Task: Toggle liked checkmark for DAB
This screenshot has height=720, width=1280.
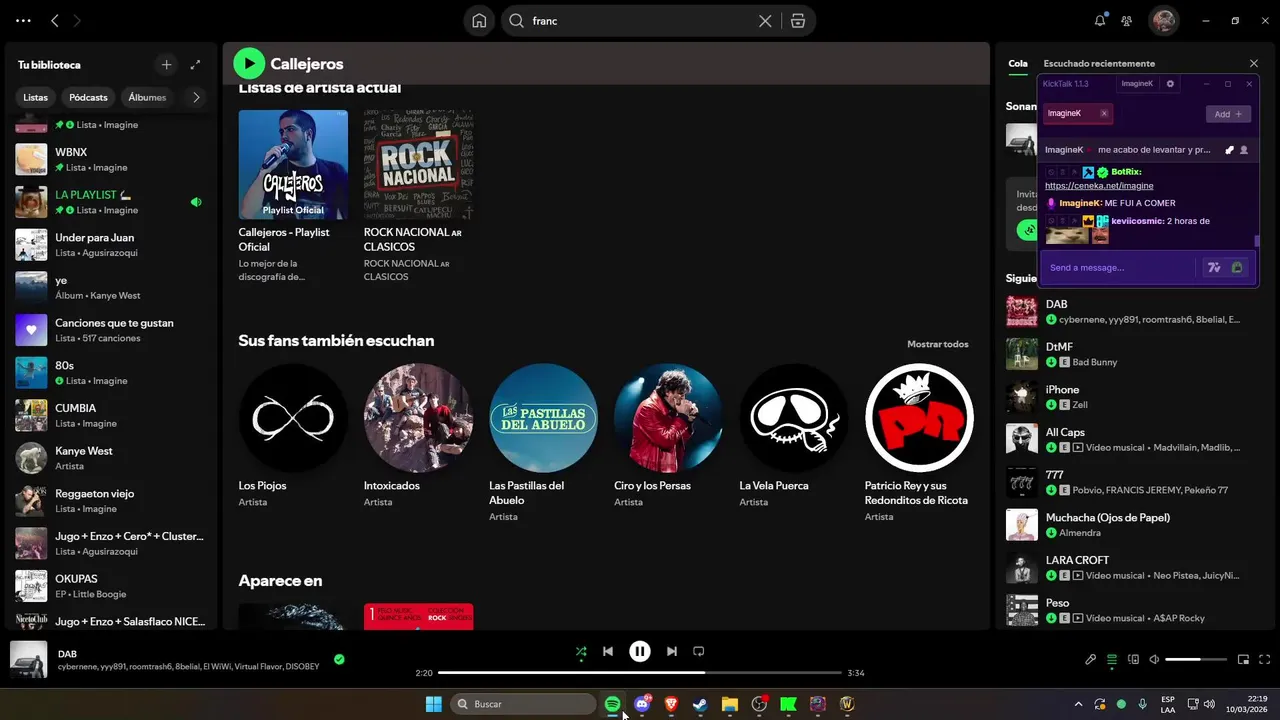Action: (339, 659)
